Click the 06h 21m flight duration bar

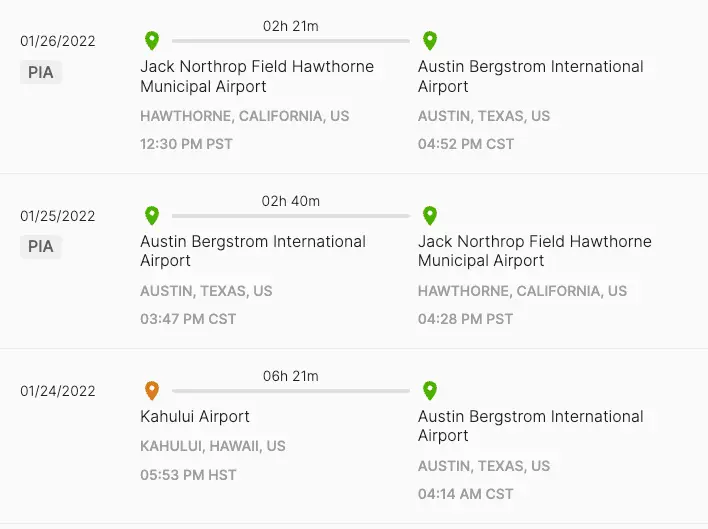tap(290, 391)
